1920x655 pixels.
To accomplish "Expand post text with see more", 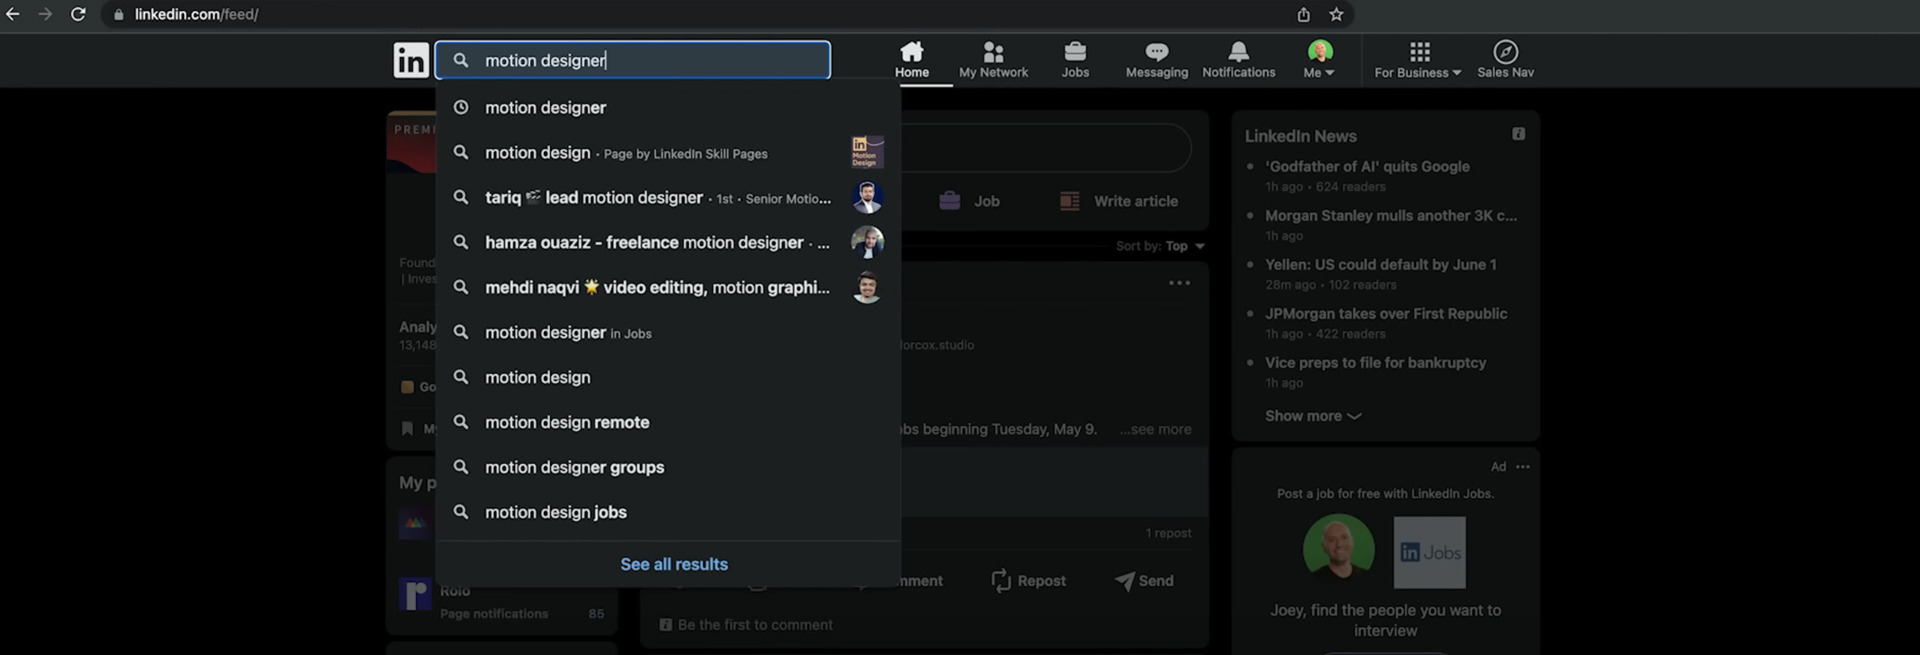I will (x=1156, y=429).
